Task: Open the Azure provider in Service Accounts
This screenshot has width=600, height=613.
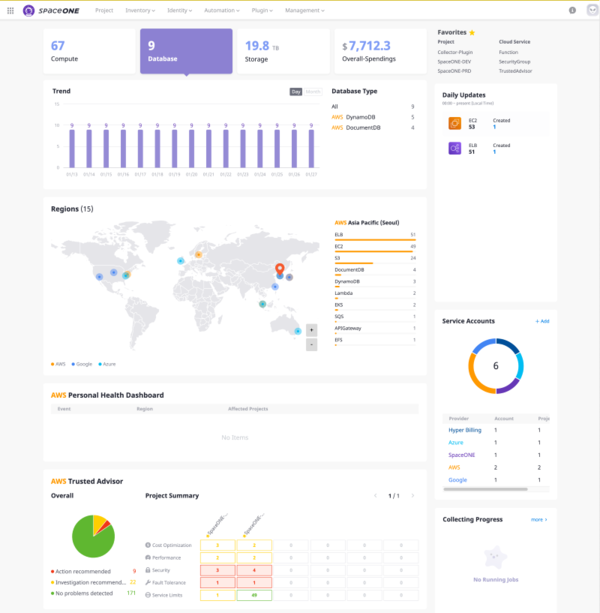Action: tap(456, 443)
